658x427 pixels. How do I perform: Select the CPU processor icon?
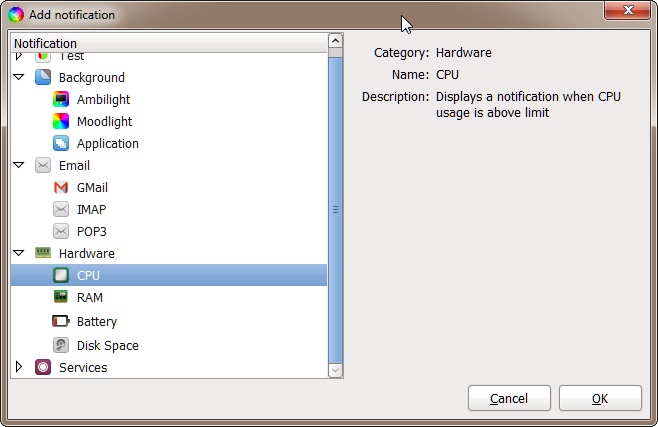click(61, 275)
